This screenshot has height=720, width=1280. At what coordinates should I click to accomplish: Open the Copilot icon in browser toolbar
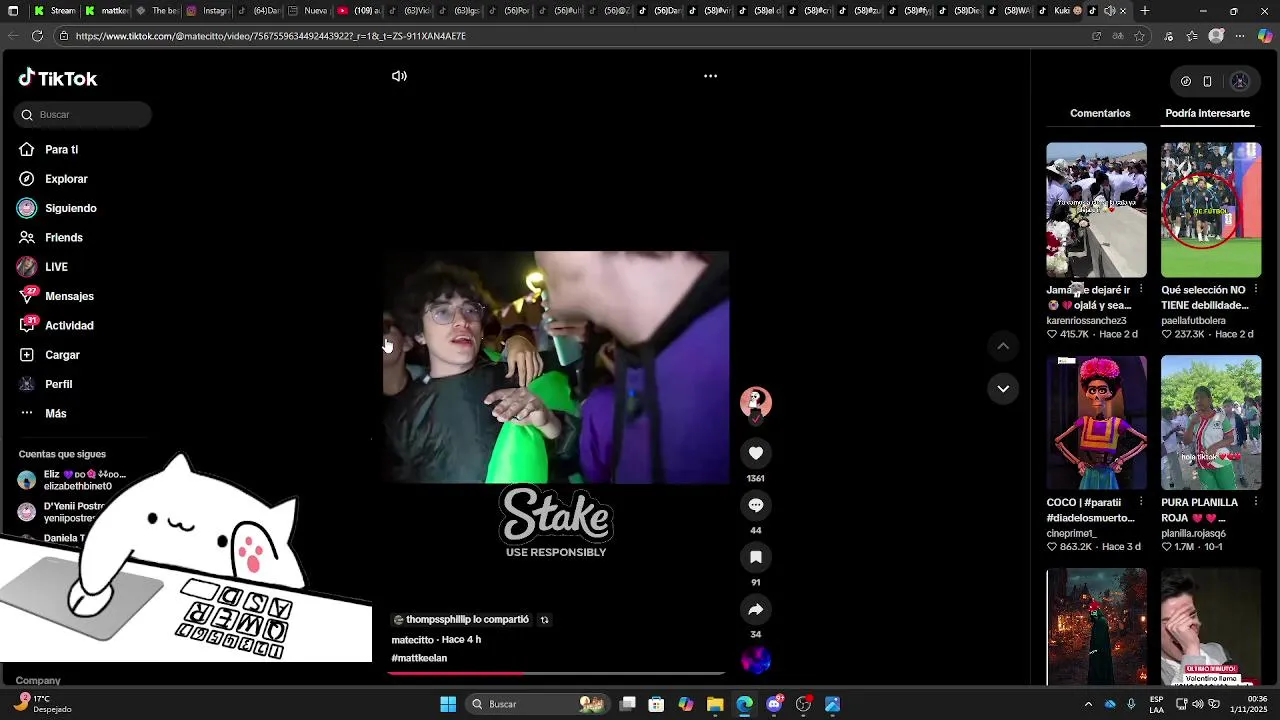[1265, 36]
